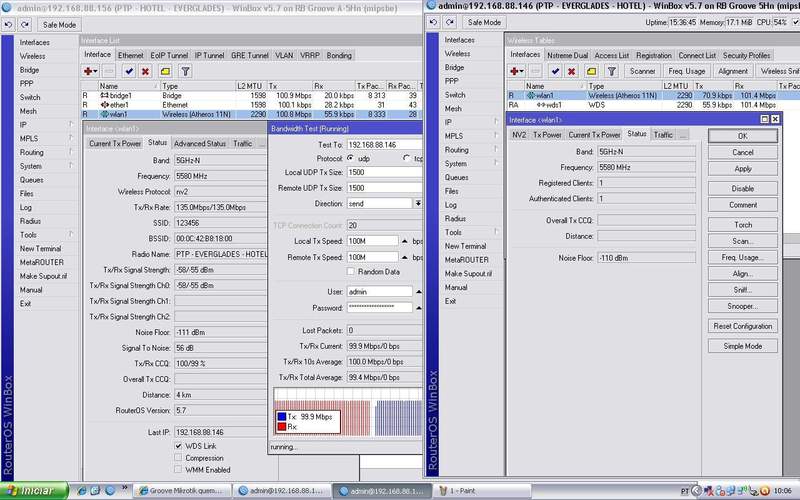Viewport: 800px width, 500px height.
Task: Click blue checkmark enable icon in Interface List
Action: click(x=129, y=71)
